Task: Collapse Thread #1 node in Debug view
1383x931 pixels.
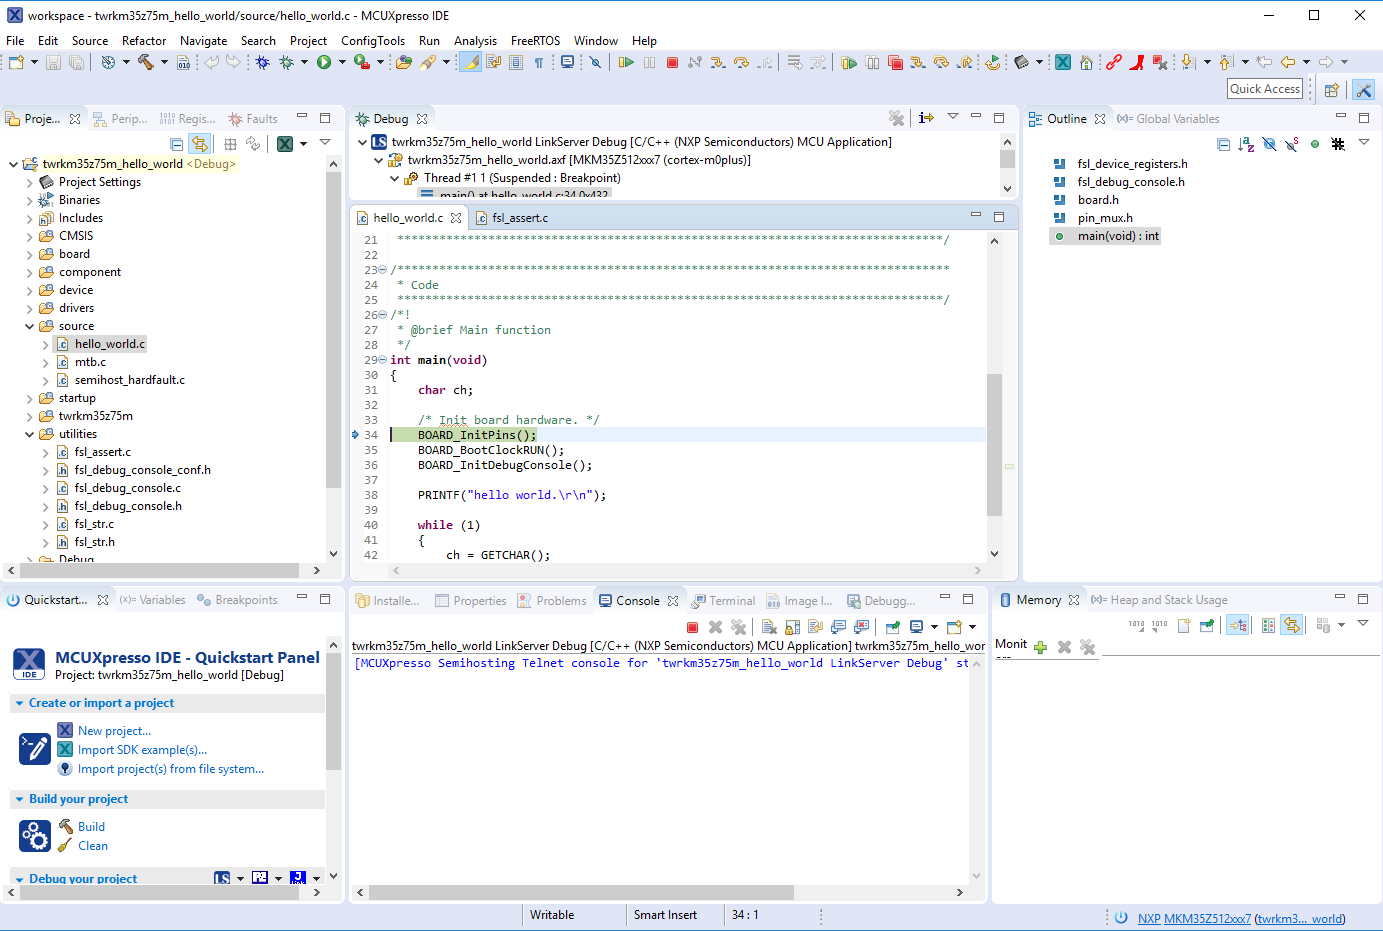Action: [x=395, y=178]
